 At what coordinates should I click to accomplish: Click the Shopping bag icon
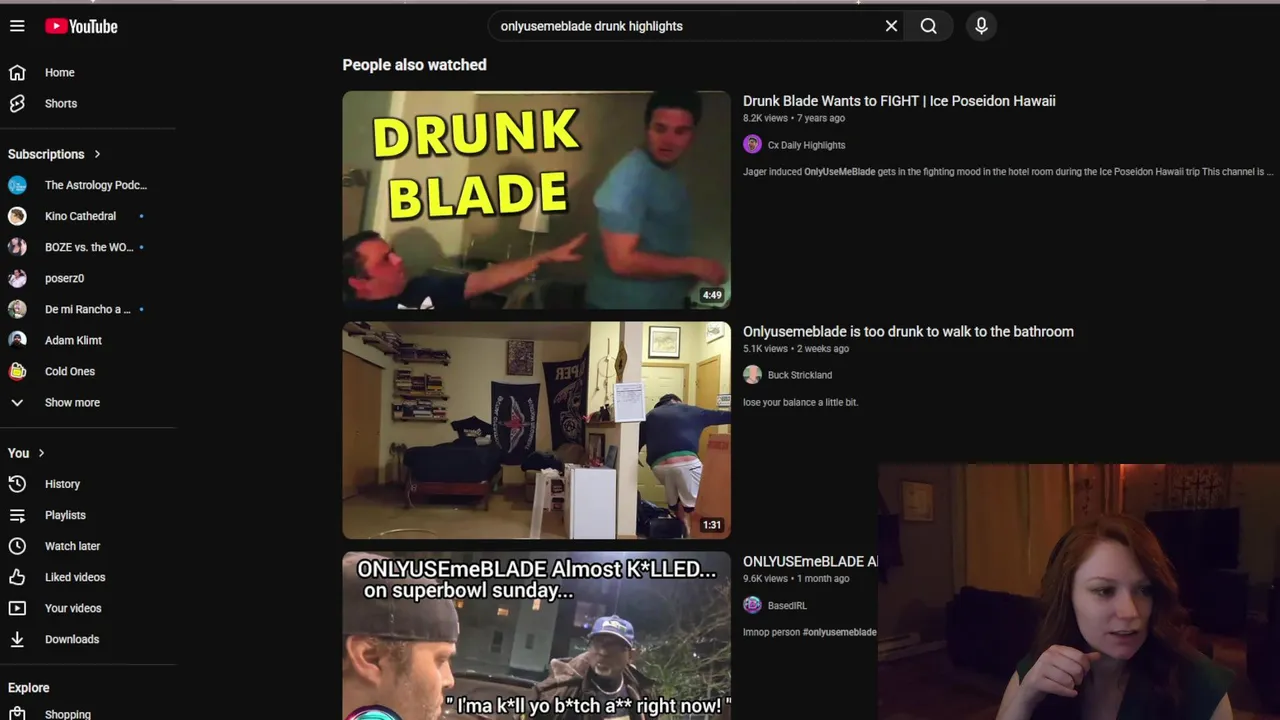tap(17, 713)
